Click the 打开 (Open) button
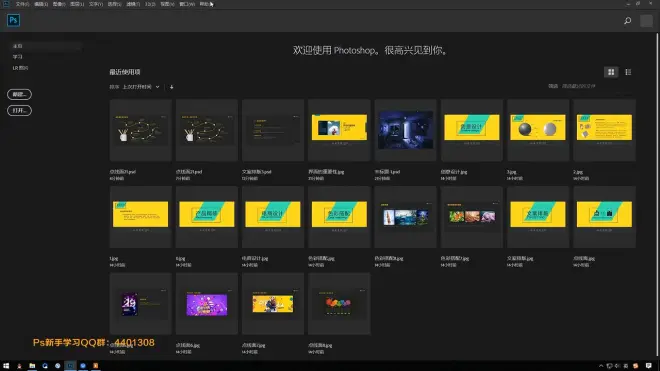Image resolution: width=660 pixels, height=371 pixels. pos(19,110)
